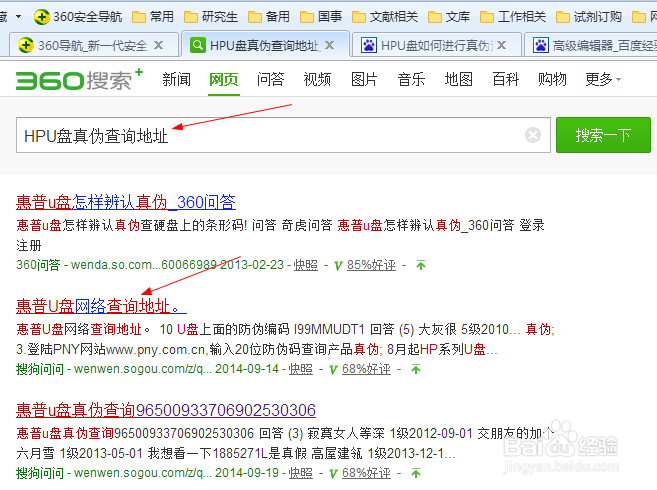Open the 工作相关 bookmark folder

tap(513, 17)
